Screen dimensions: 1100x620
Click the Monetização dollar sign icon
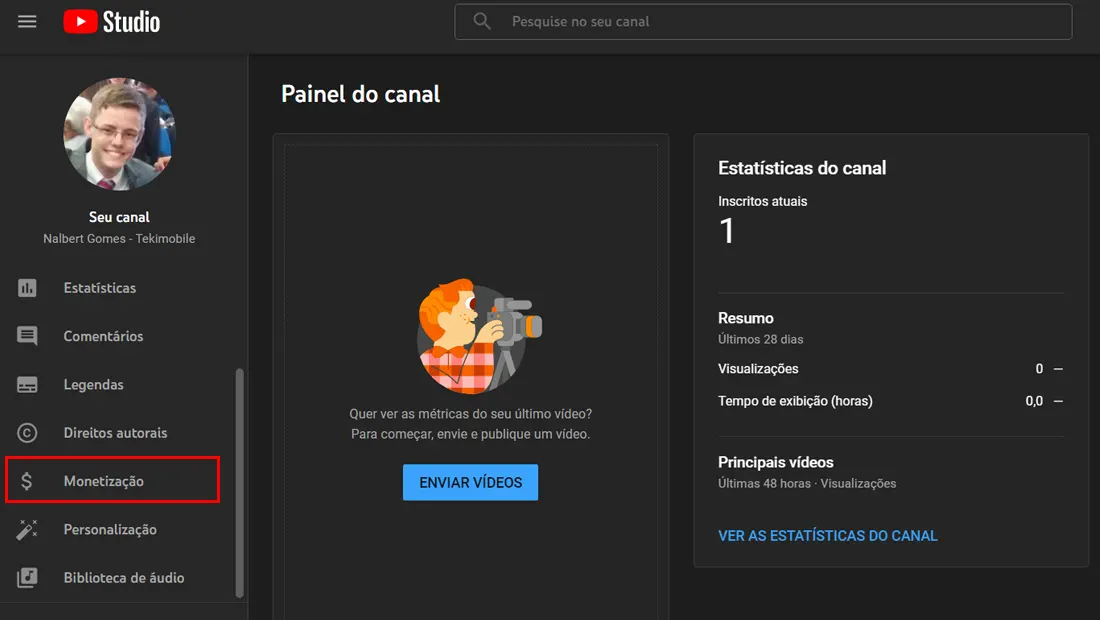point(27,481)
